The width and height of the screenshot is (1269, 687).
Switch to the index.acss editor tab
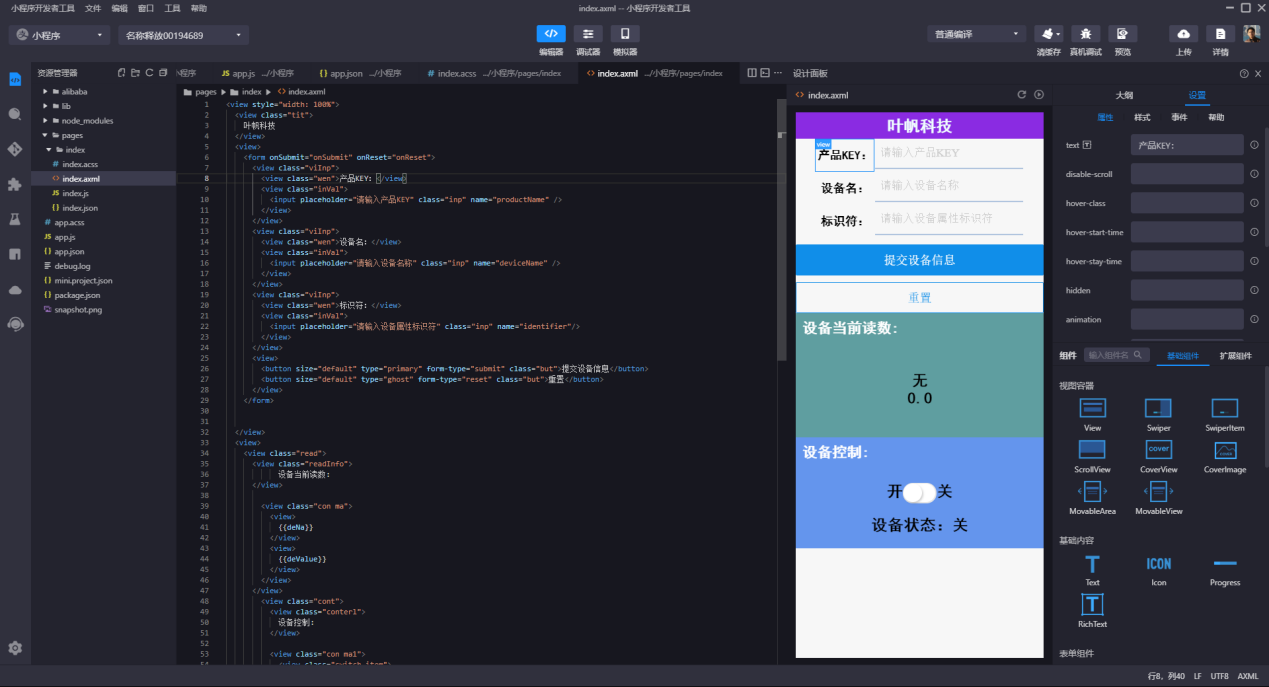coord(494,73)
